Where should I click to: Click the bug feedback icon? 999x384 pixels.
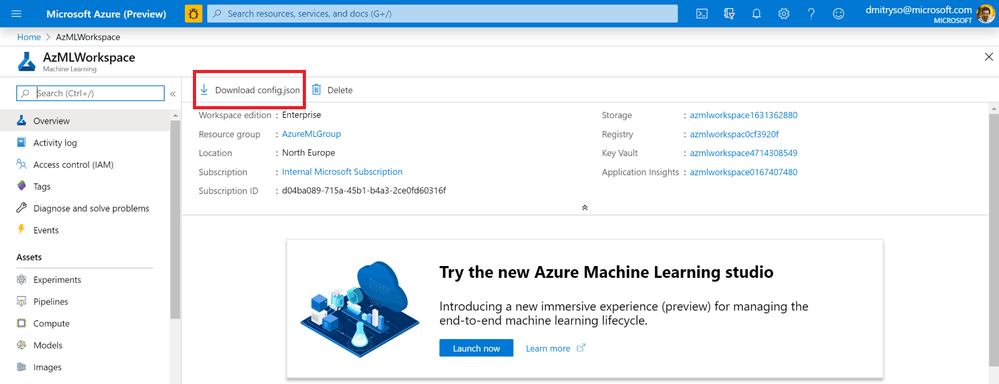193,13
